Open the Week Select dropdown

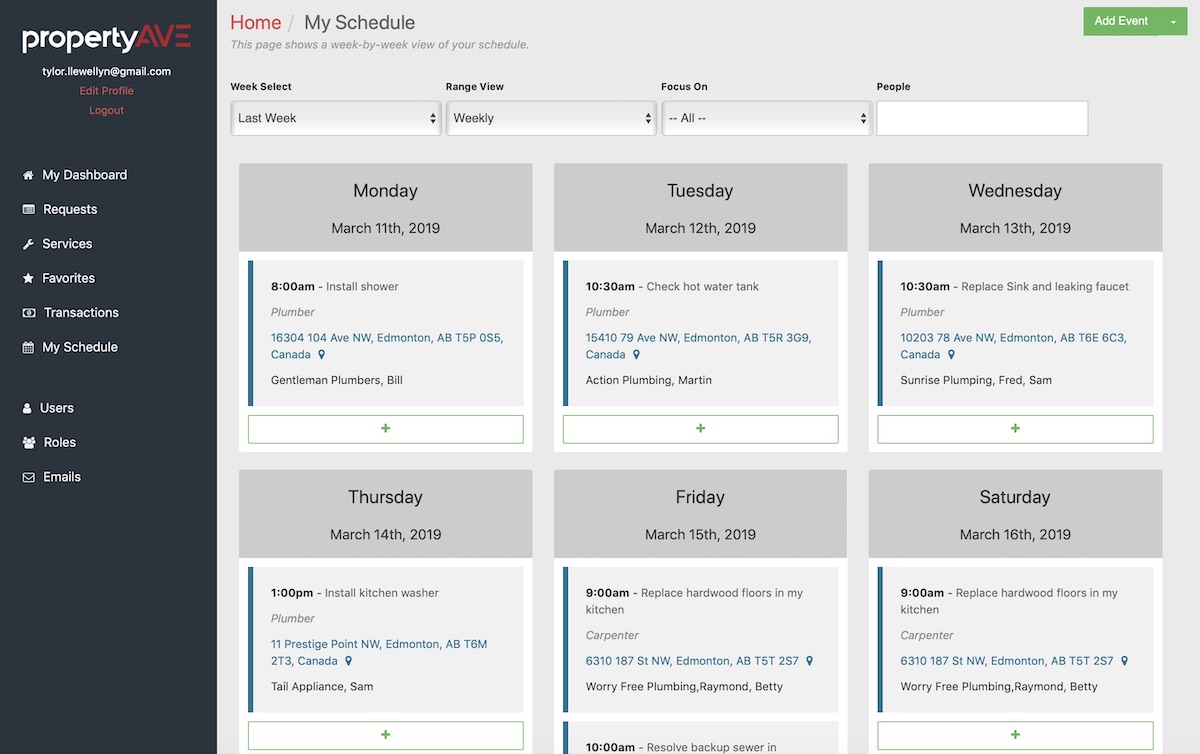[x=335, y=118]
